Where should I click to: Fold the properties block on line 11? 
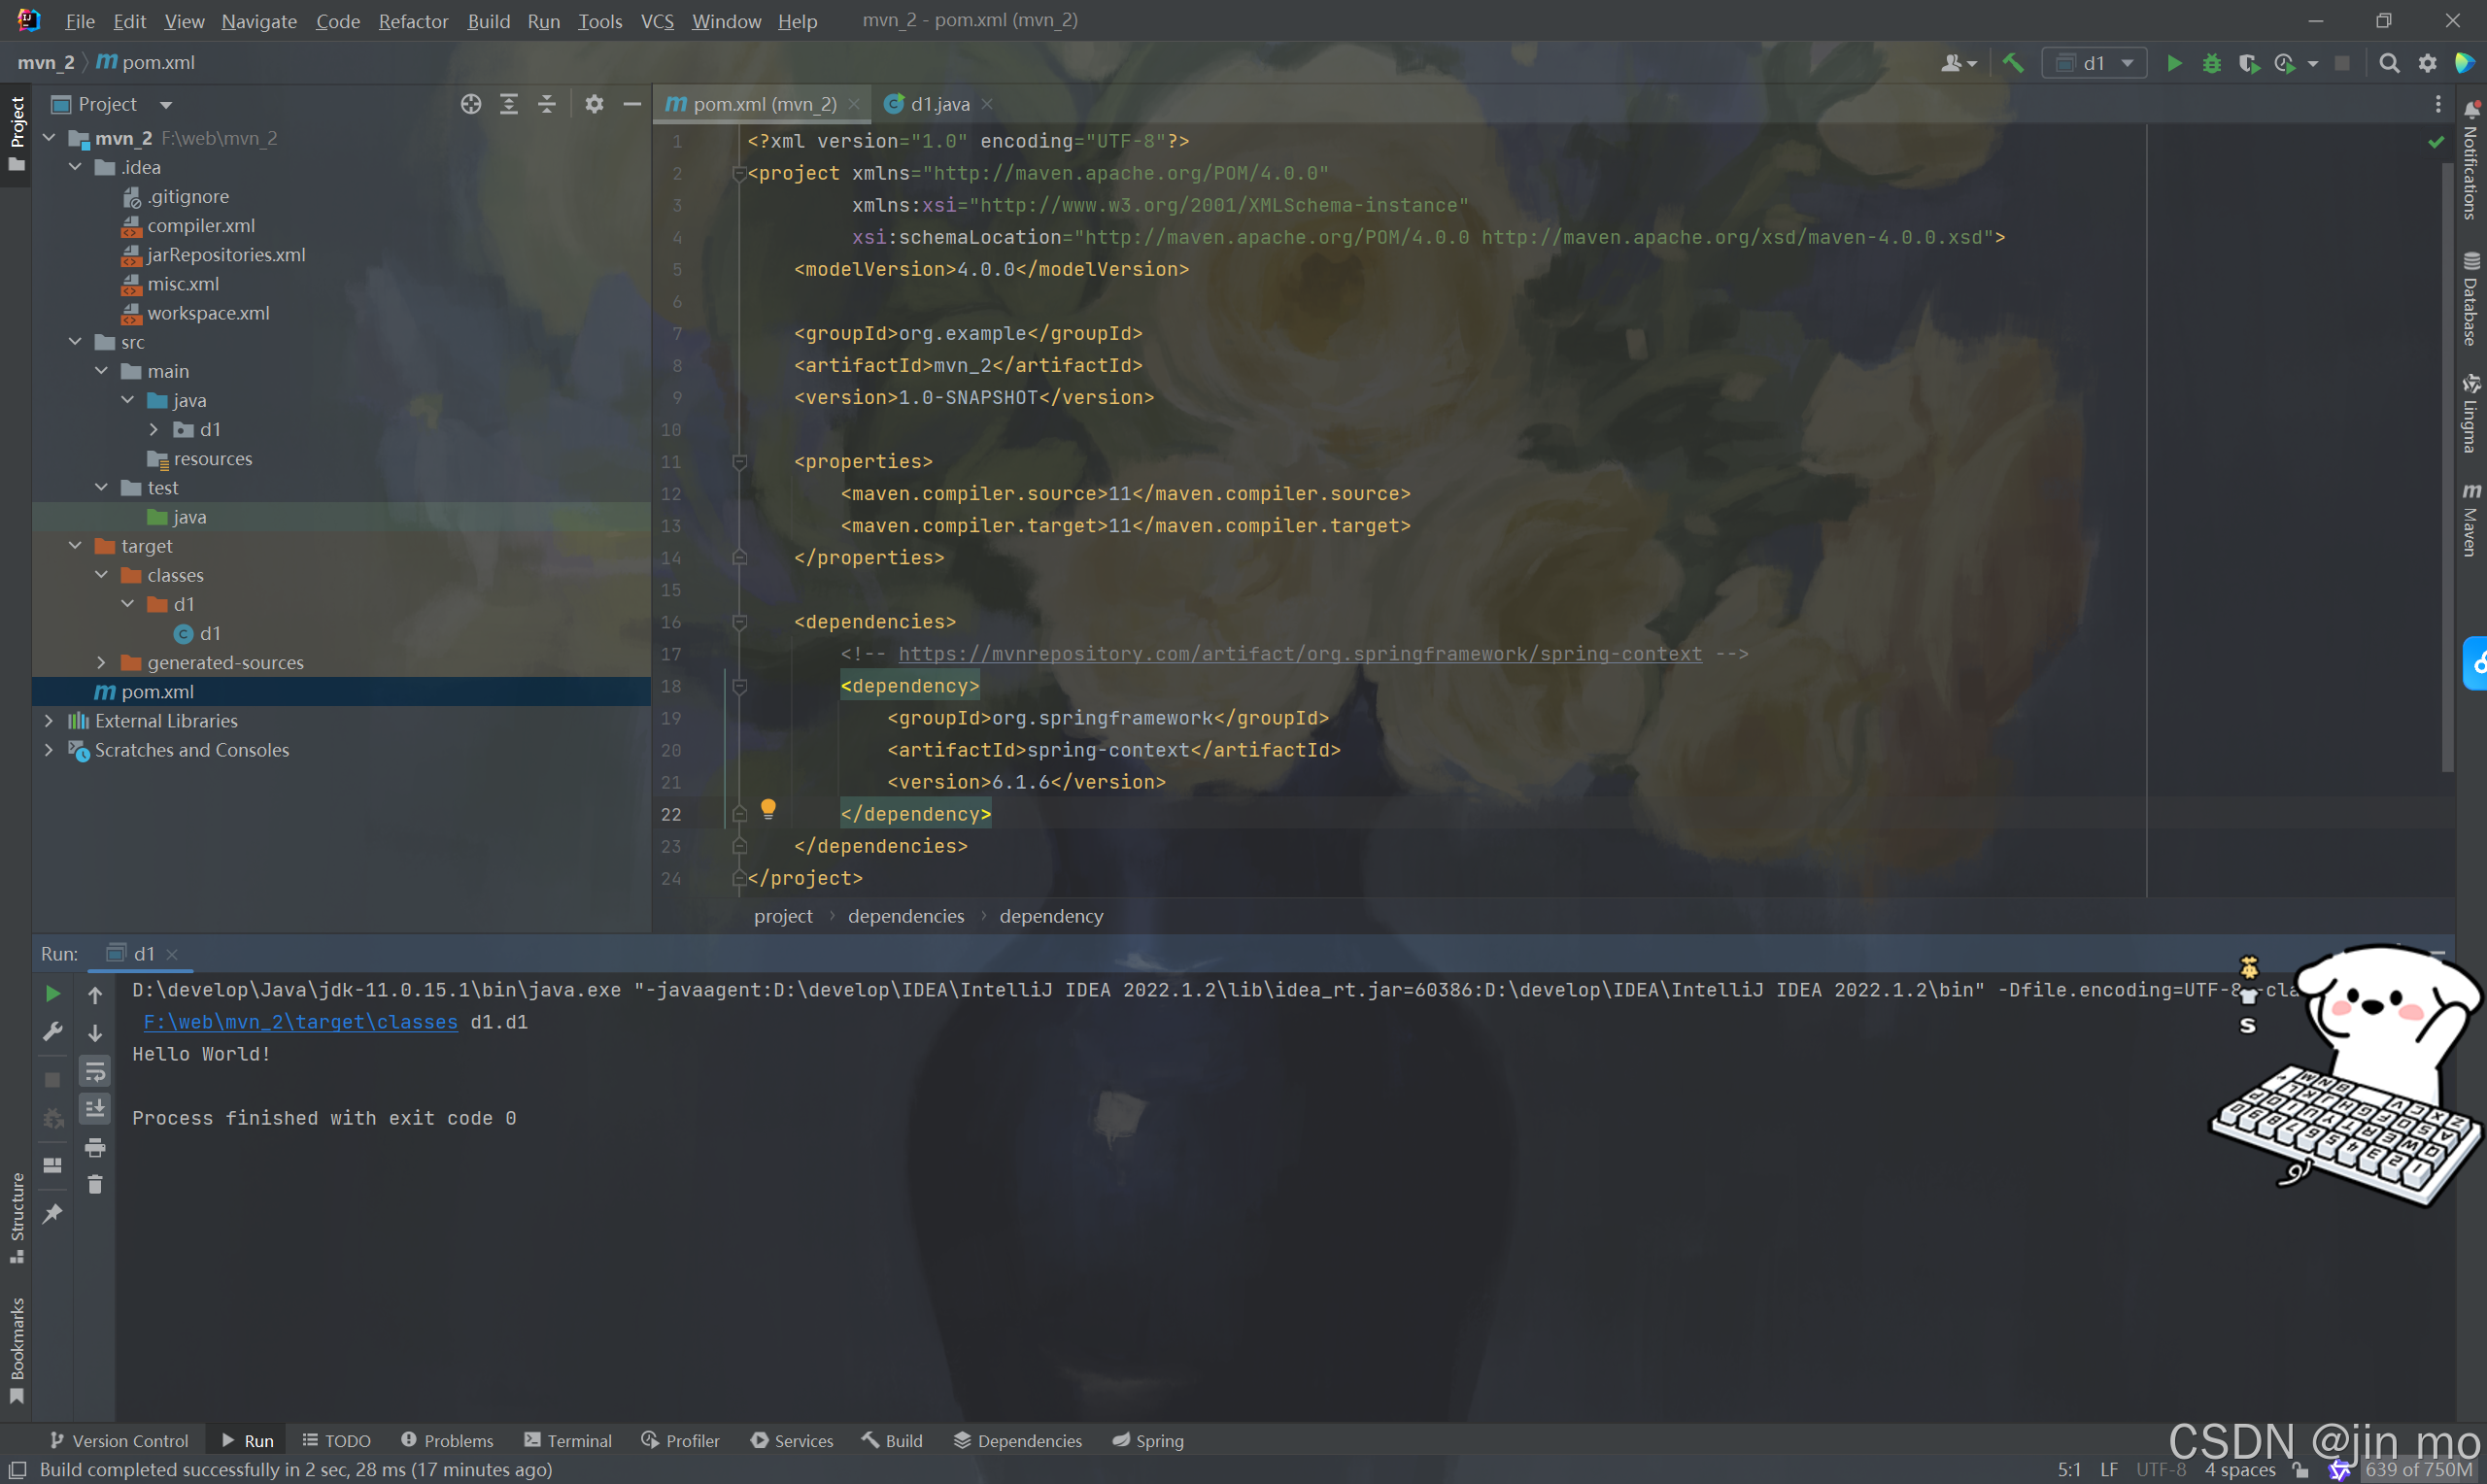tap(740, 462)
